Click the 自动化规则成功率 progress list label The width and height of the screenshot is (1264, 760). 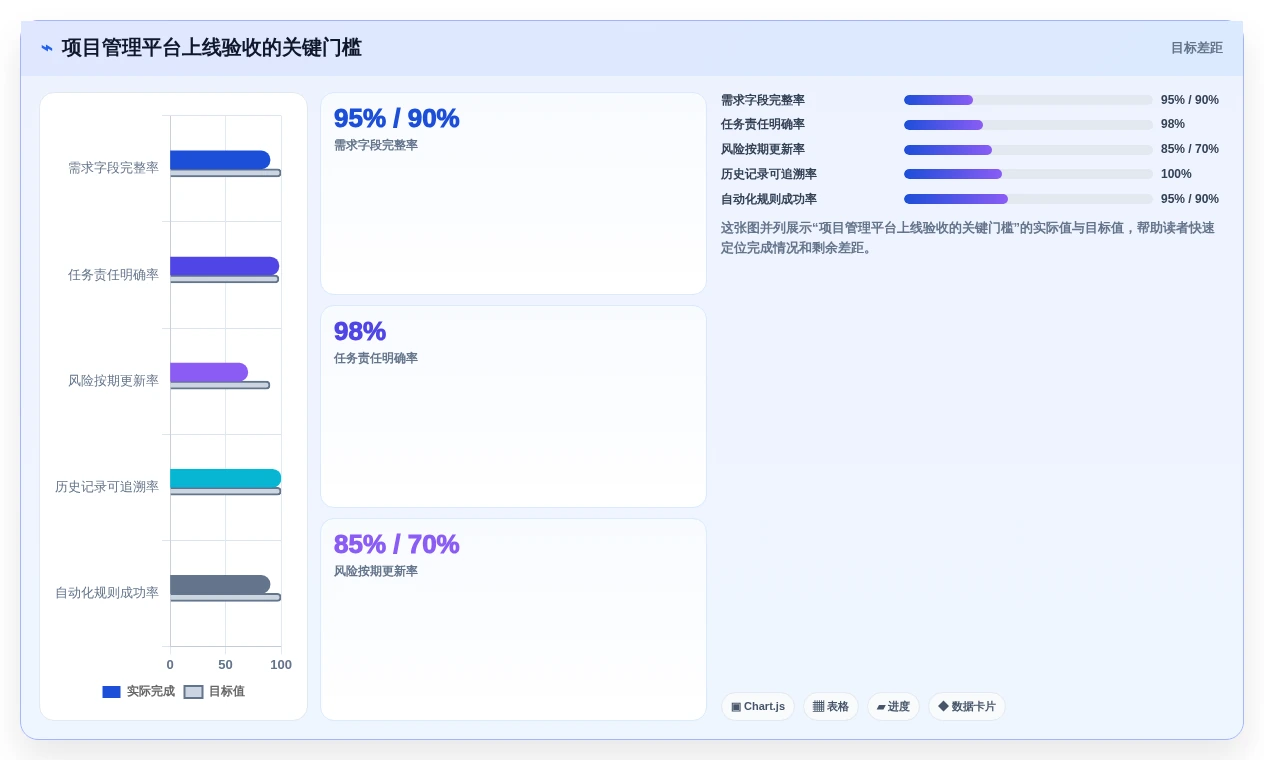769,199
